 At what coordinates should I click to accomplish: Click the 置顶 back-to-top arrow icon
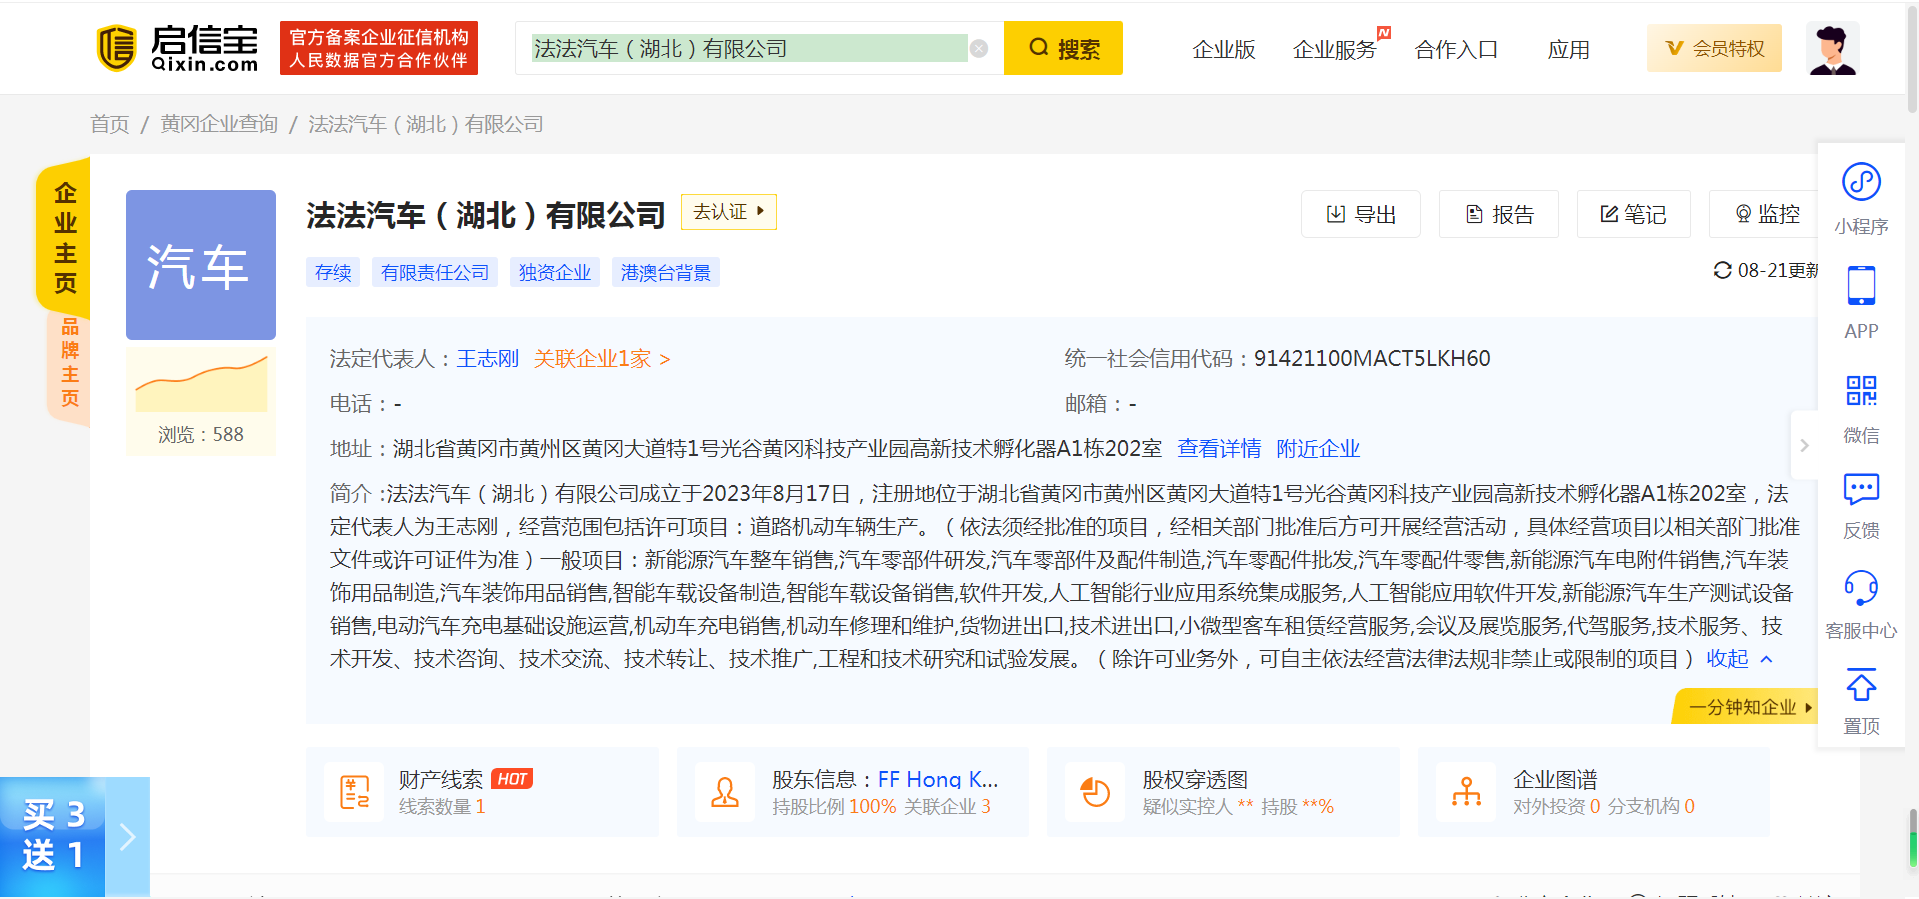click(x=1861, y=686)
